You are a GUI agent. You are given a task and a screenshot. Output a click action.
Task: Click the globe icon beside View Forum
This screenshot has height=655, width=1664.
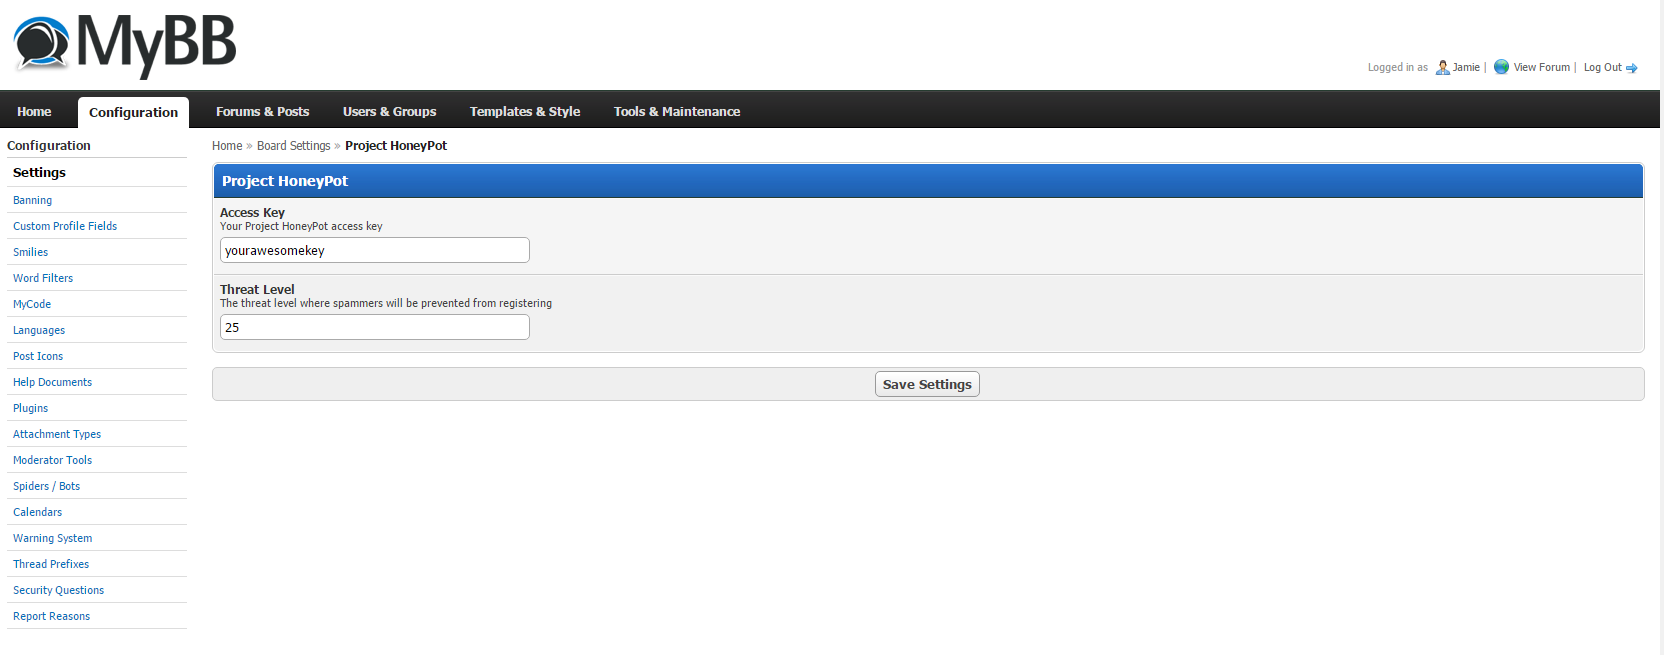(x=1501, y=67)
